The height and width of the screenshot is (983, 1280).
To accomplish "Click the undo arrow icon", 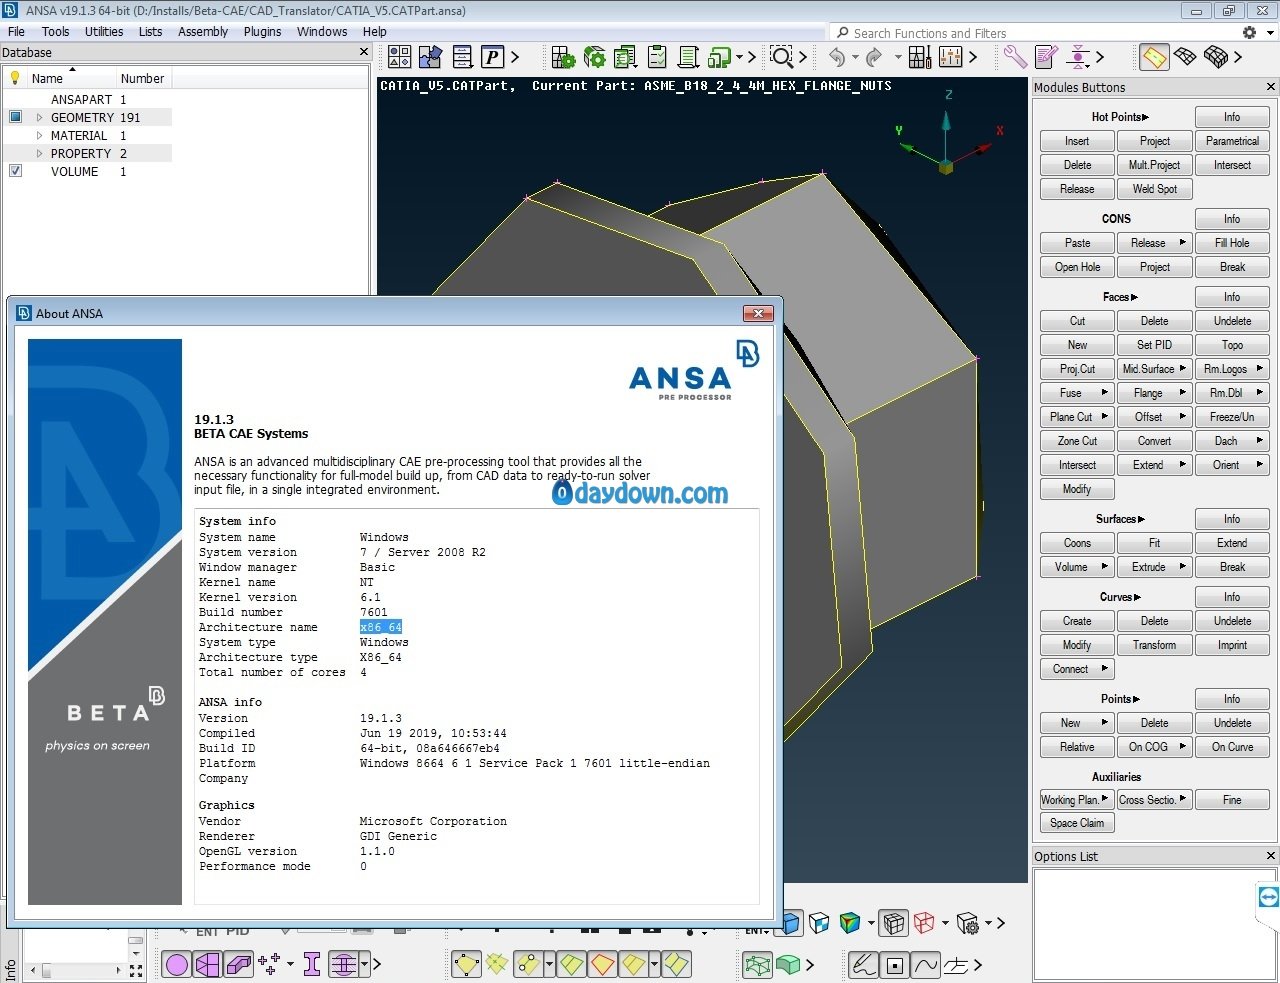I will point(837,57).
